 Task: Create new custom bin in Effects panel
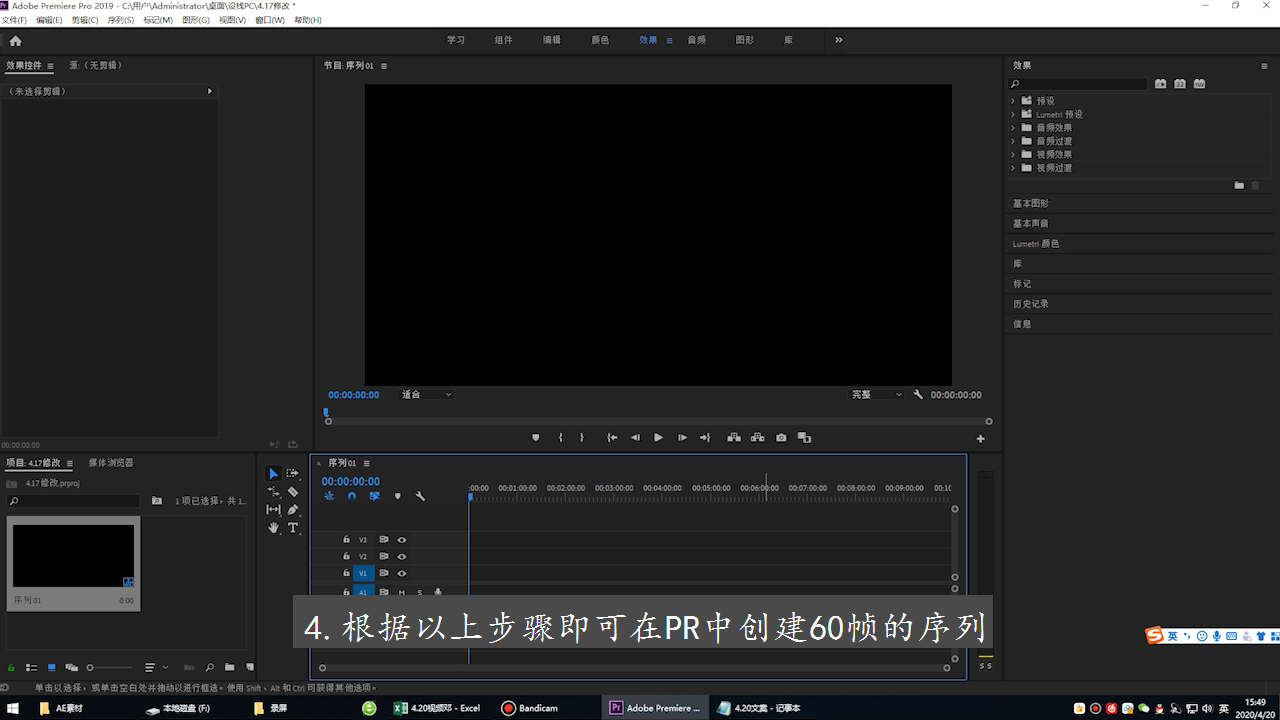click(1239, 185)
